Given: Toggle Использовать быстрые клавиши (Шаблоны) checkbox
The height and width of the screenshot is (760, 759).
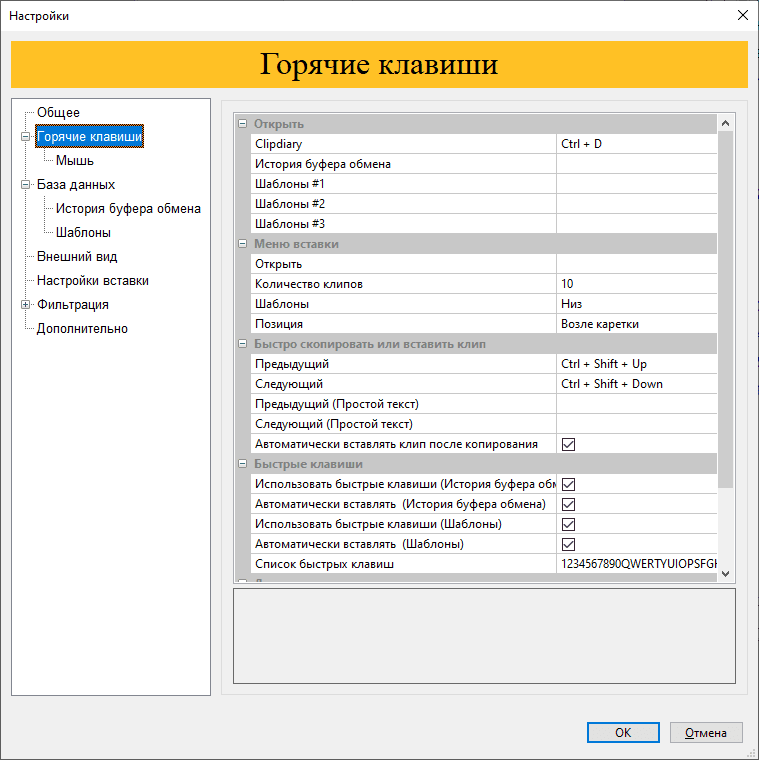Looking at the screenshot, I should click(568, 524).
